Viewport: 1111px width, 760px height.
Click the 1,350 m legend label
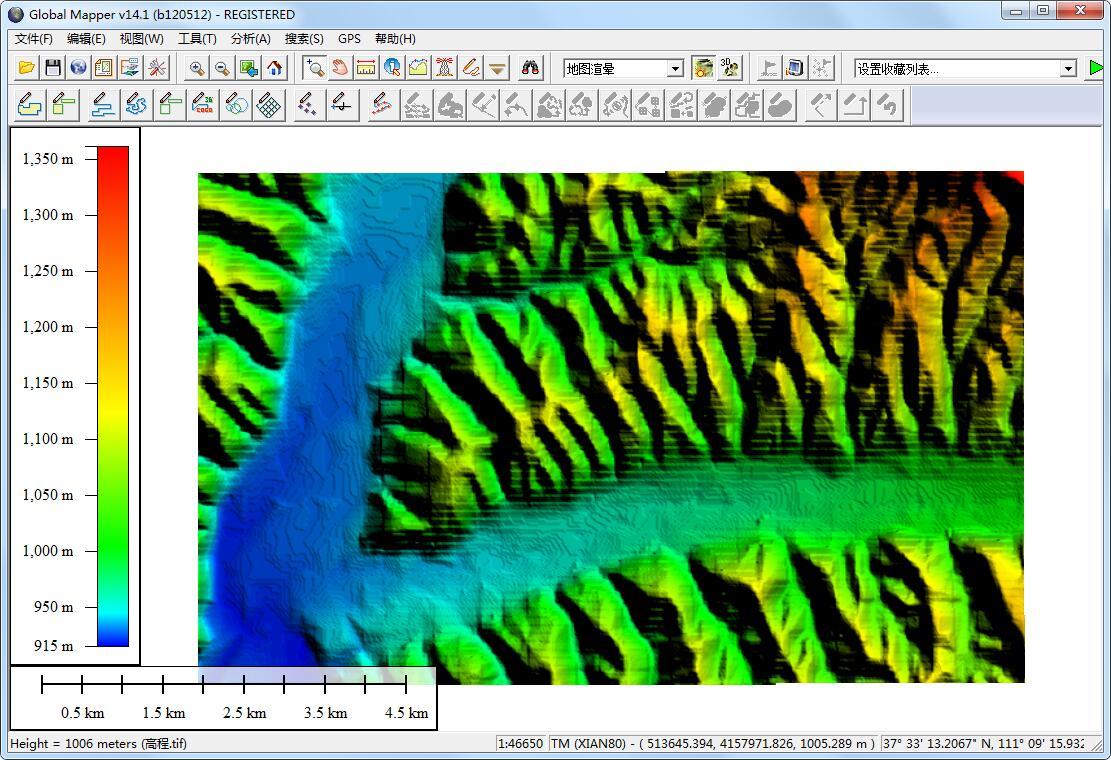(47, 159)
